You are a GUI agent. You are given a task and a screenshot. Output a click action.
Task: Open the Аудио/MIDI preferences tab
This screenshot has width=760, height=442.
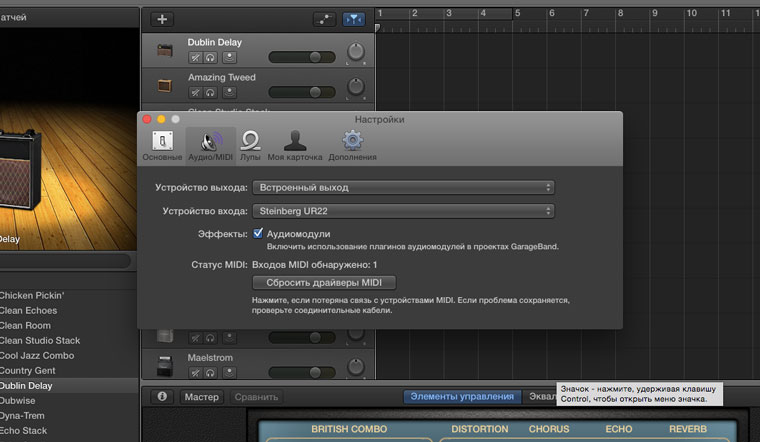point(210,146)
